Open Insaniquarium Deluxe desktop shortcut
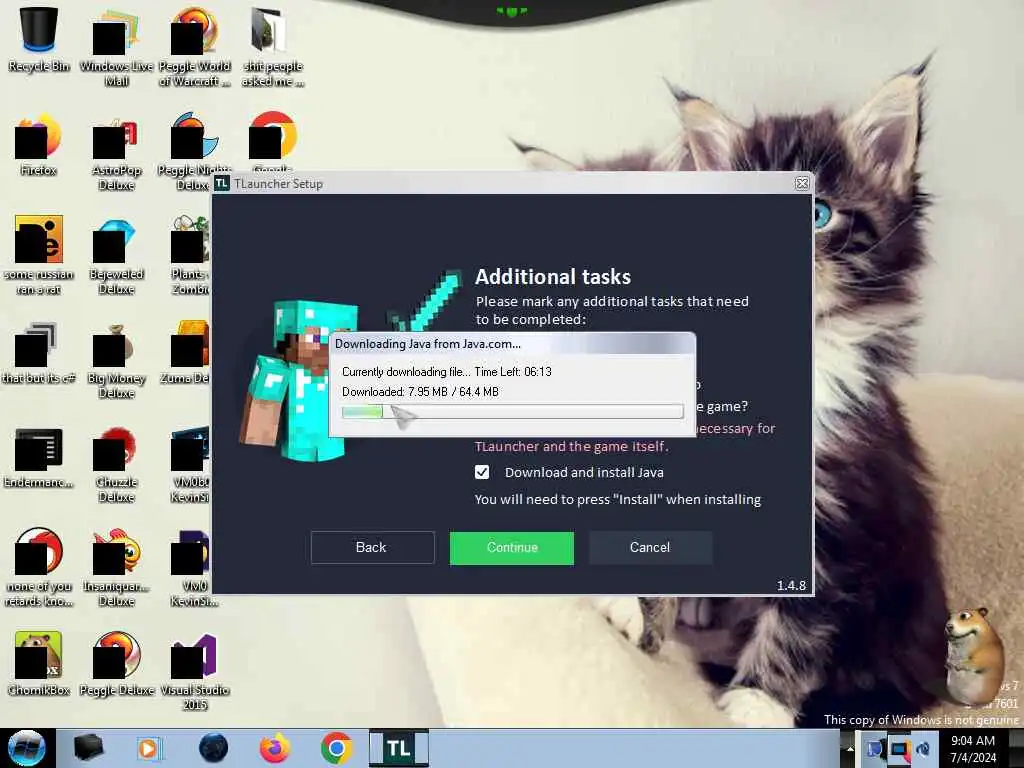This screenshot has height=768, width=1024. [x=116, y=567]
